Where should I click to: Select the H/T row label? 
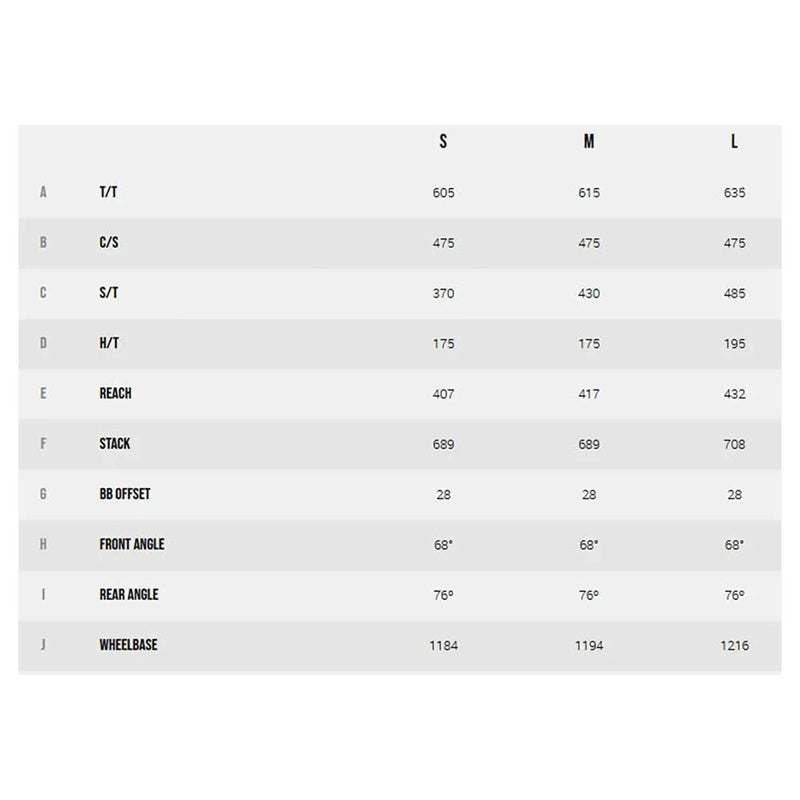[109, 343]
